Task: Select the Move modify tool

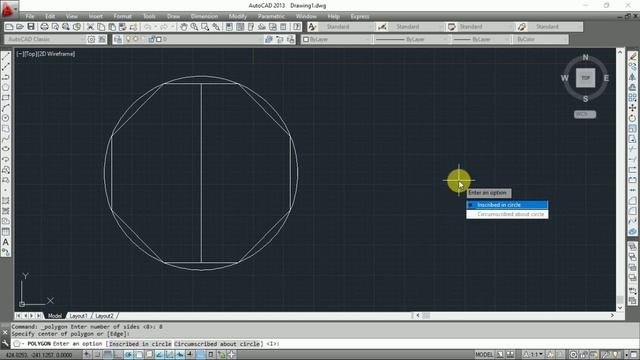Action: 632,108
